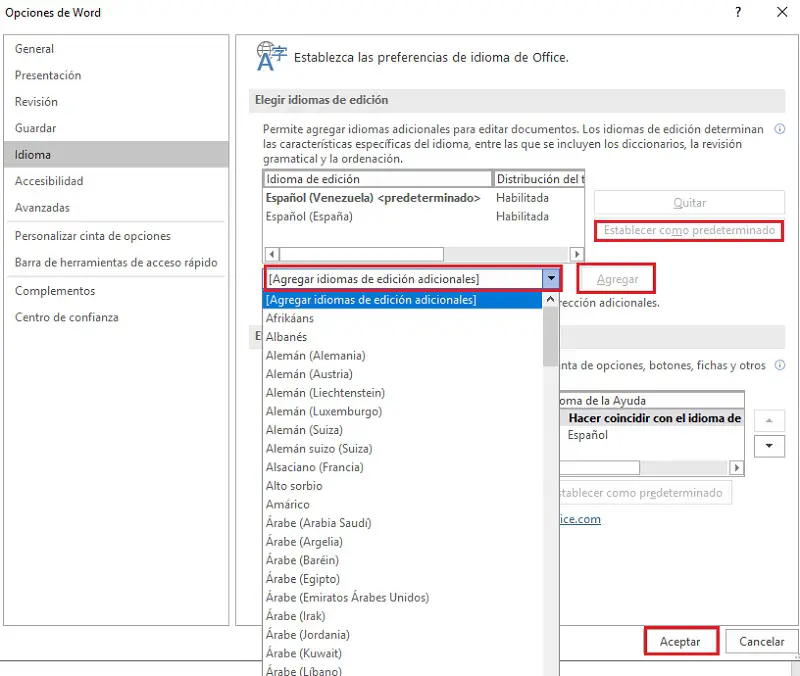800x676 pixels.
Task: Click move-down arrow for help language
Action: click(769, 446)
